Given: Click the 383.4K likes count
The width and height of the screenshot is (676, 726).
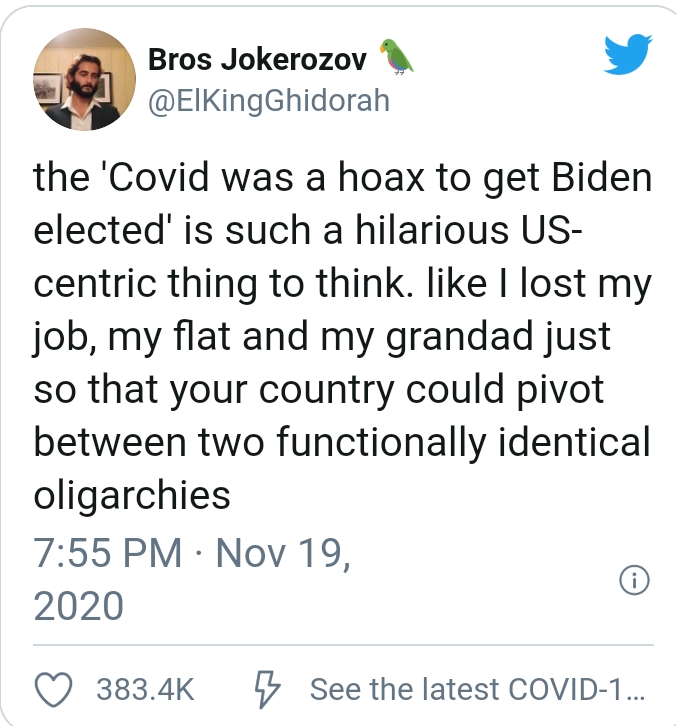Looking at the screenshot, I should (145, 689).
